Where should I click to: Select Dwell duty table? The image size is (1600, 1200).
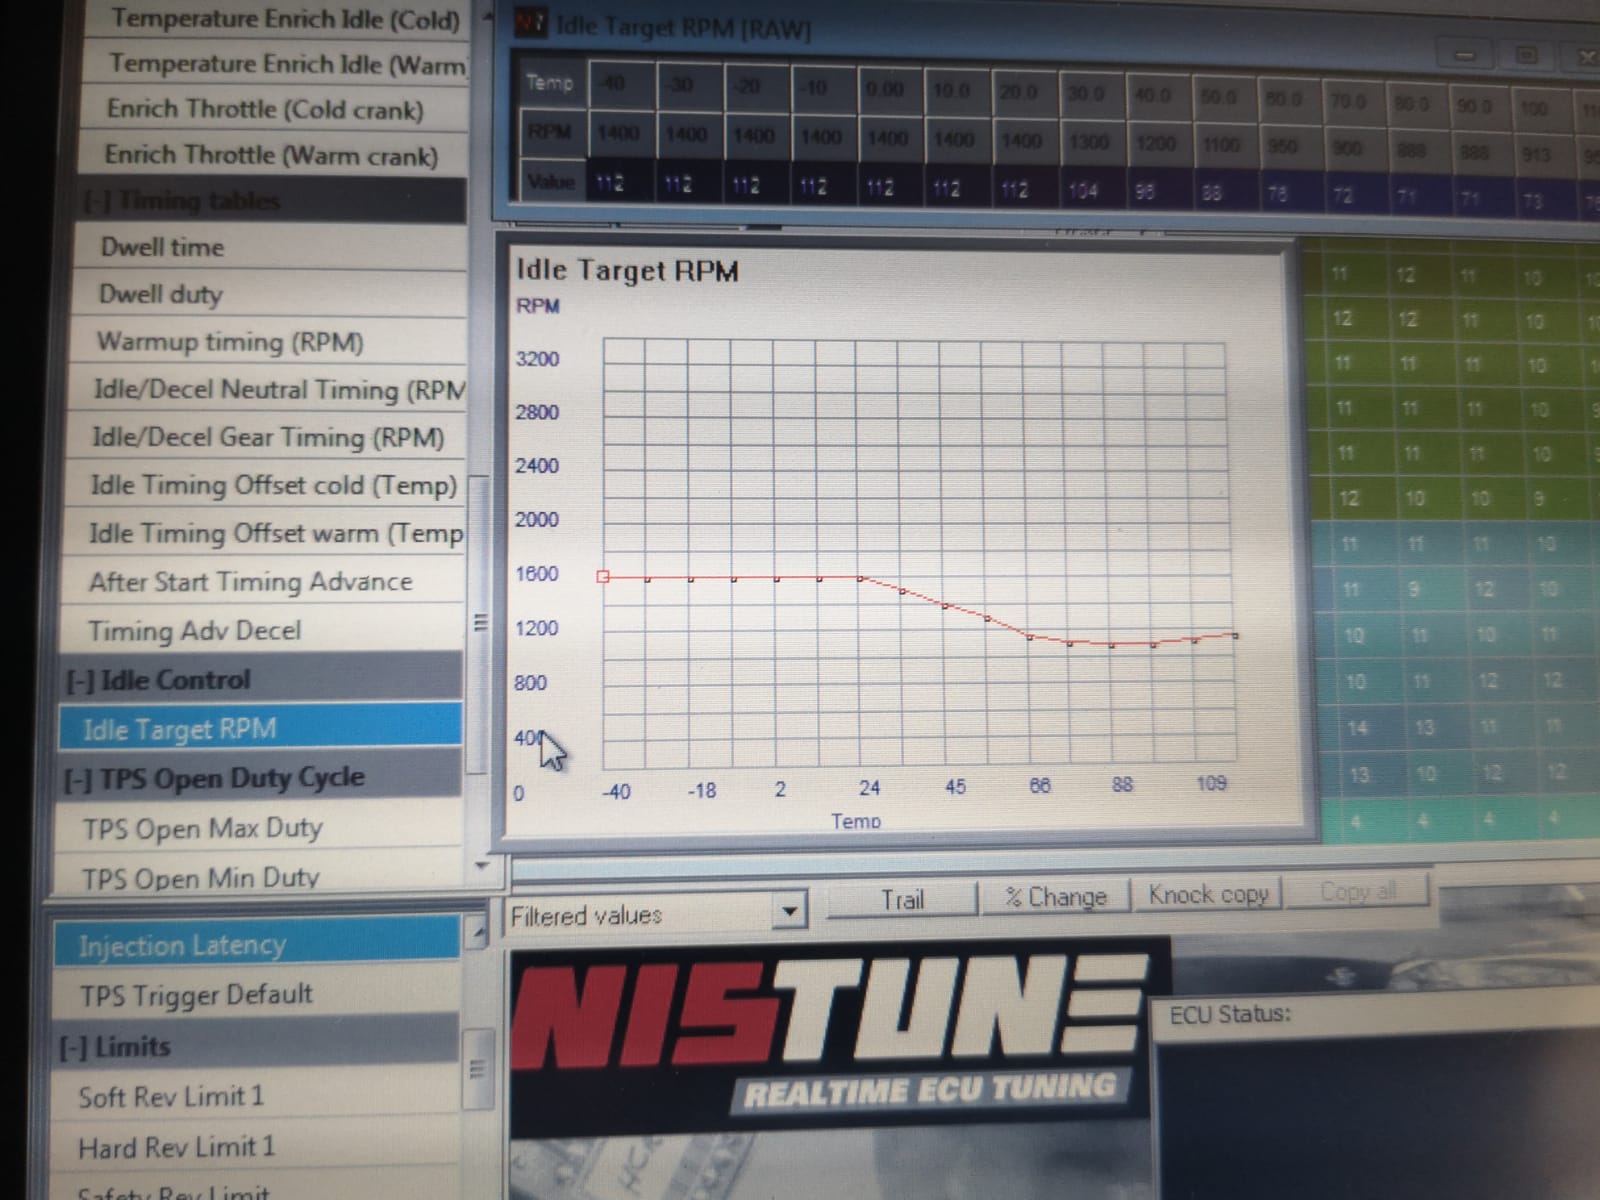click(x=270, y=294)
